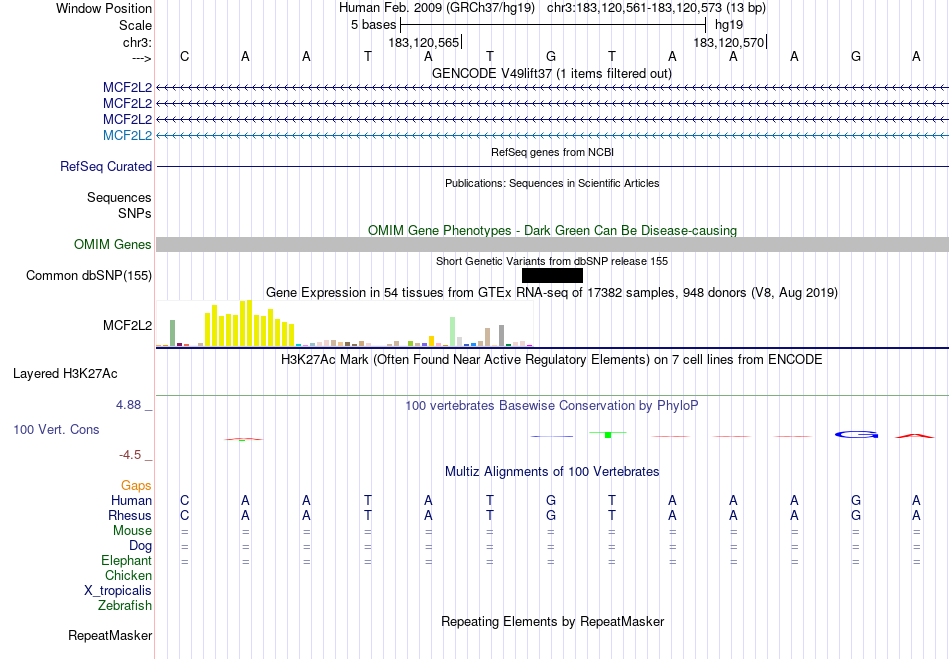Select the Zebrafish species label
The height and width of the screenshot is (659, 950).
click(125, 605)
